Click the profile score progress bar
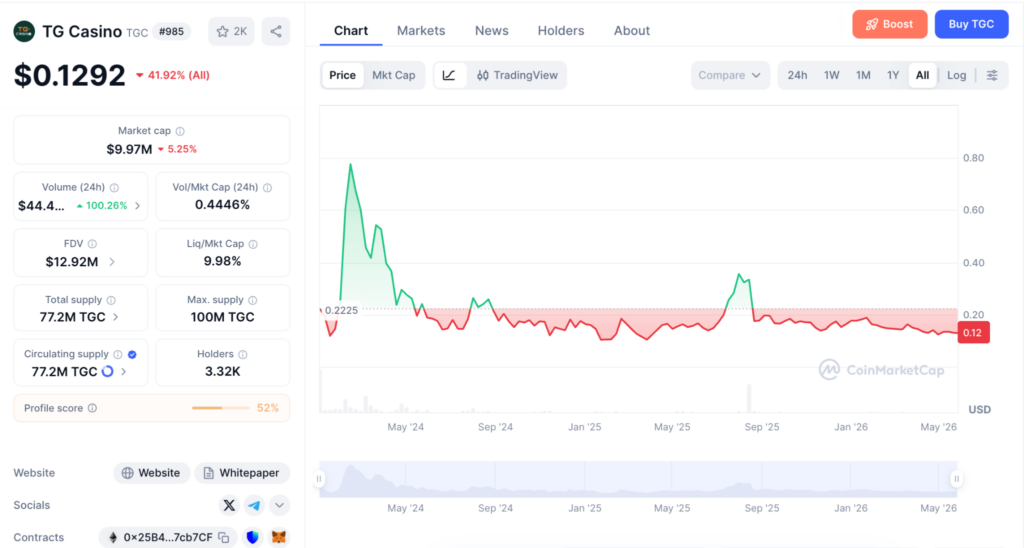 coord(221,408)
